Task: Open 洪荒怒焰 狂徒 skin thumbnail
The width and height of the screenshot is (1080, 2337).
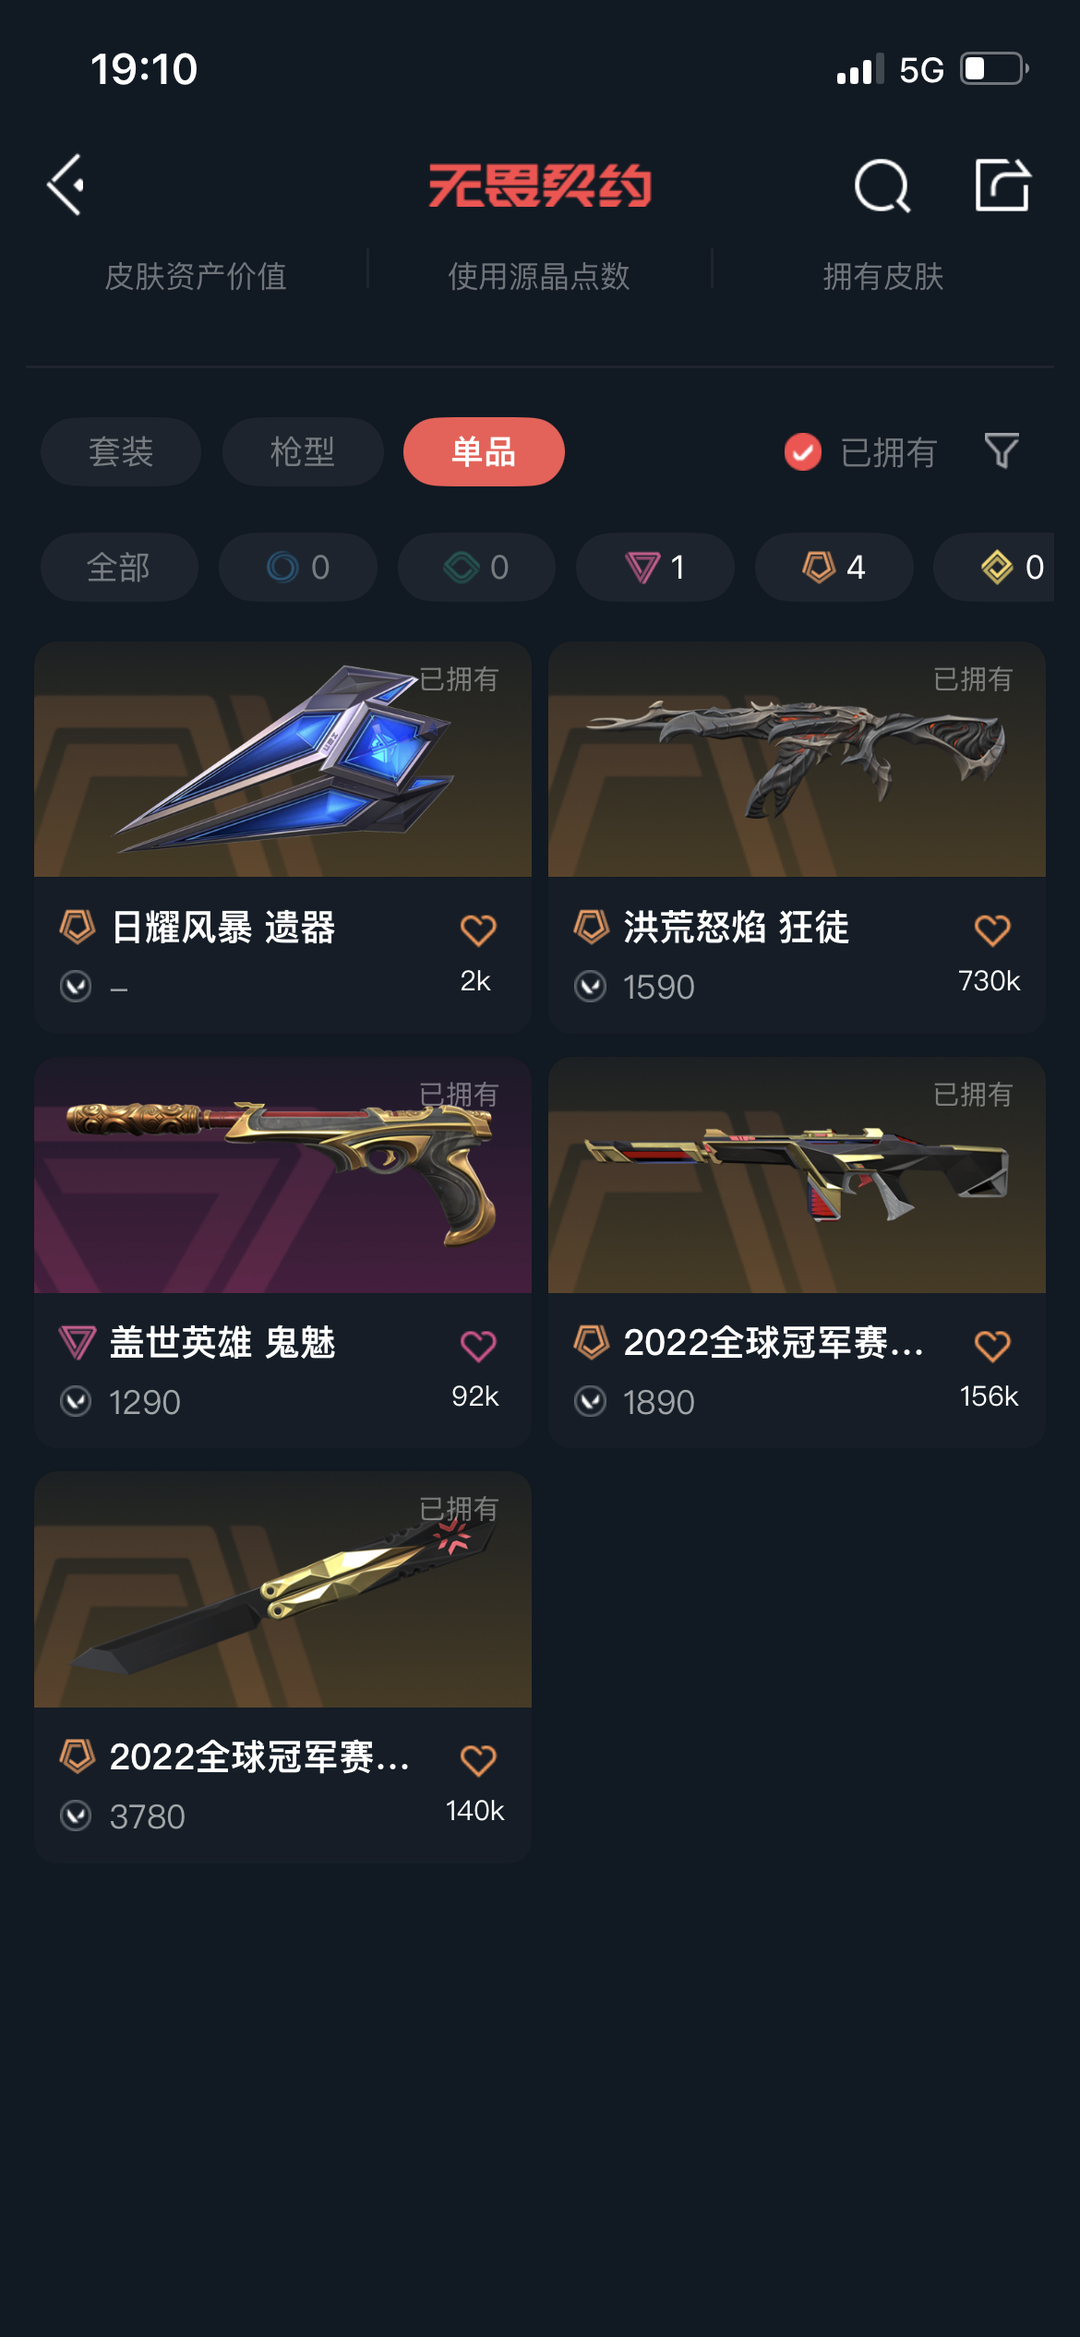Action: click(x=797, y=760)
